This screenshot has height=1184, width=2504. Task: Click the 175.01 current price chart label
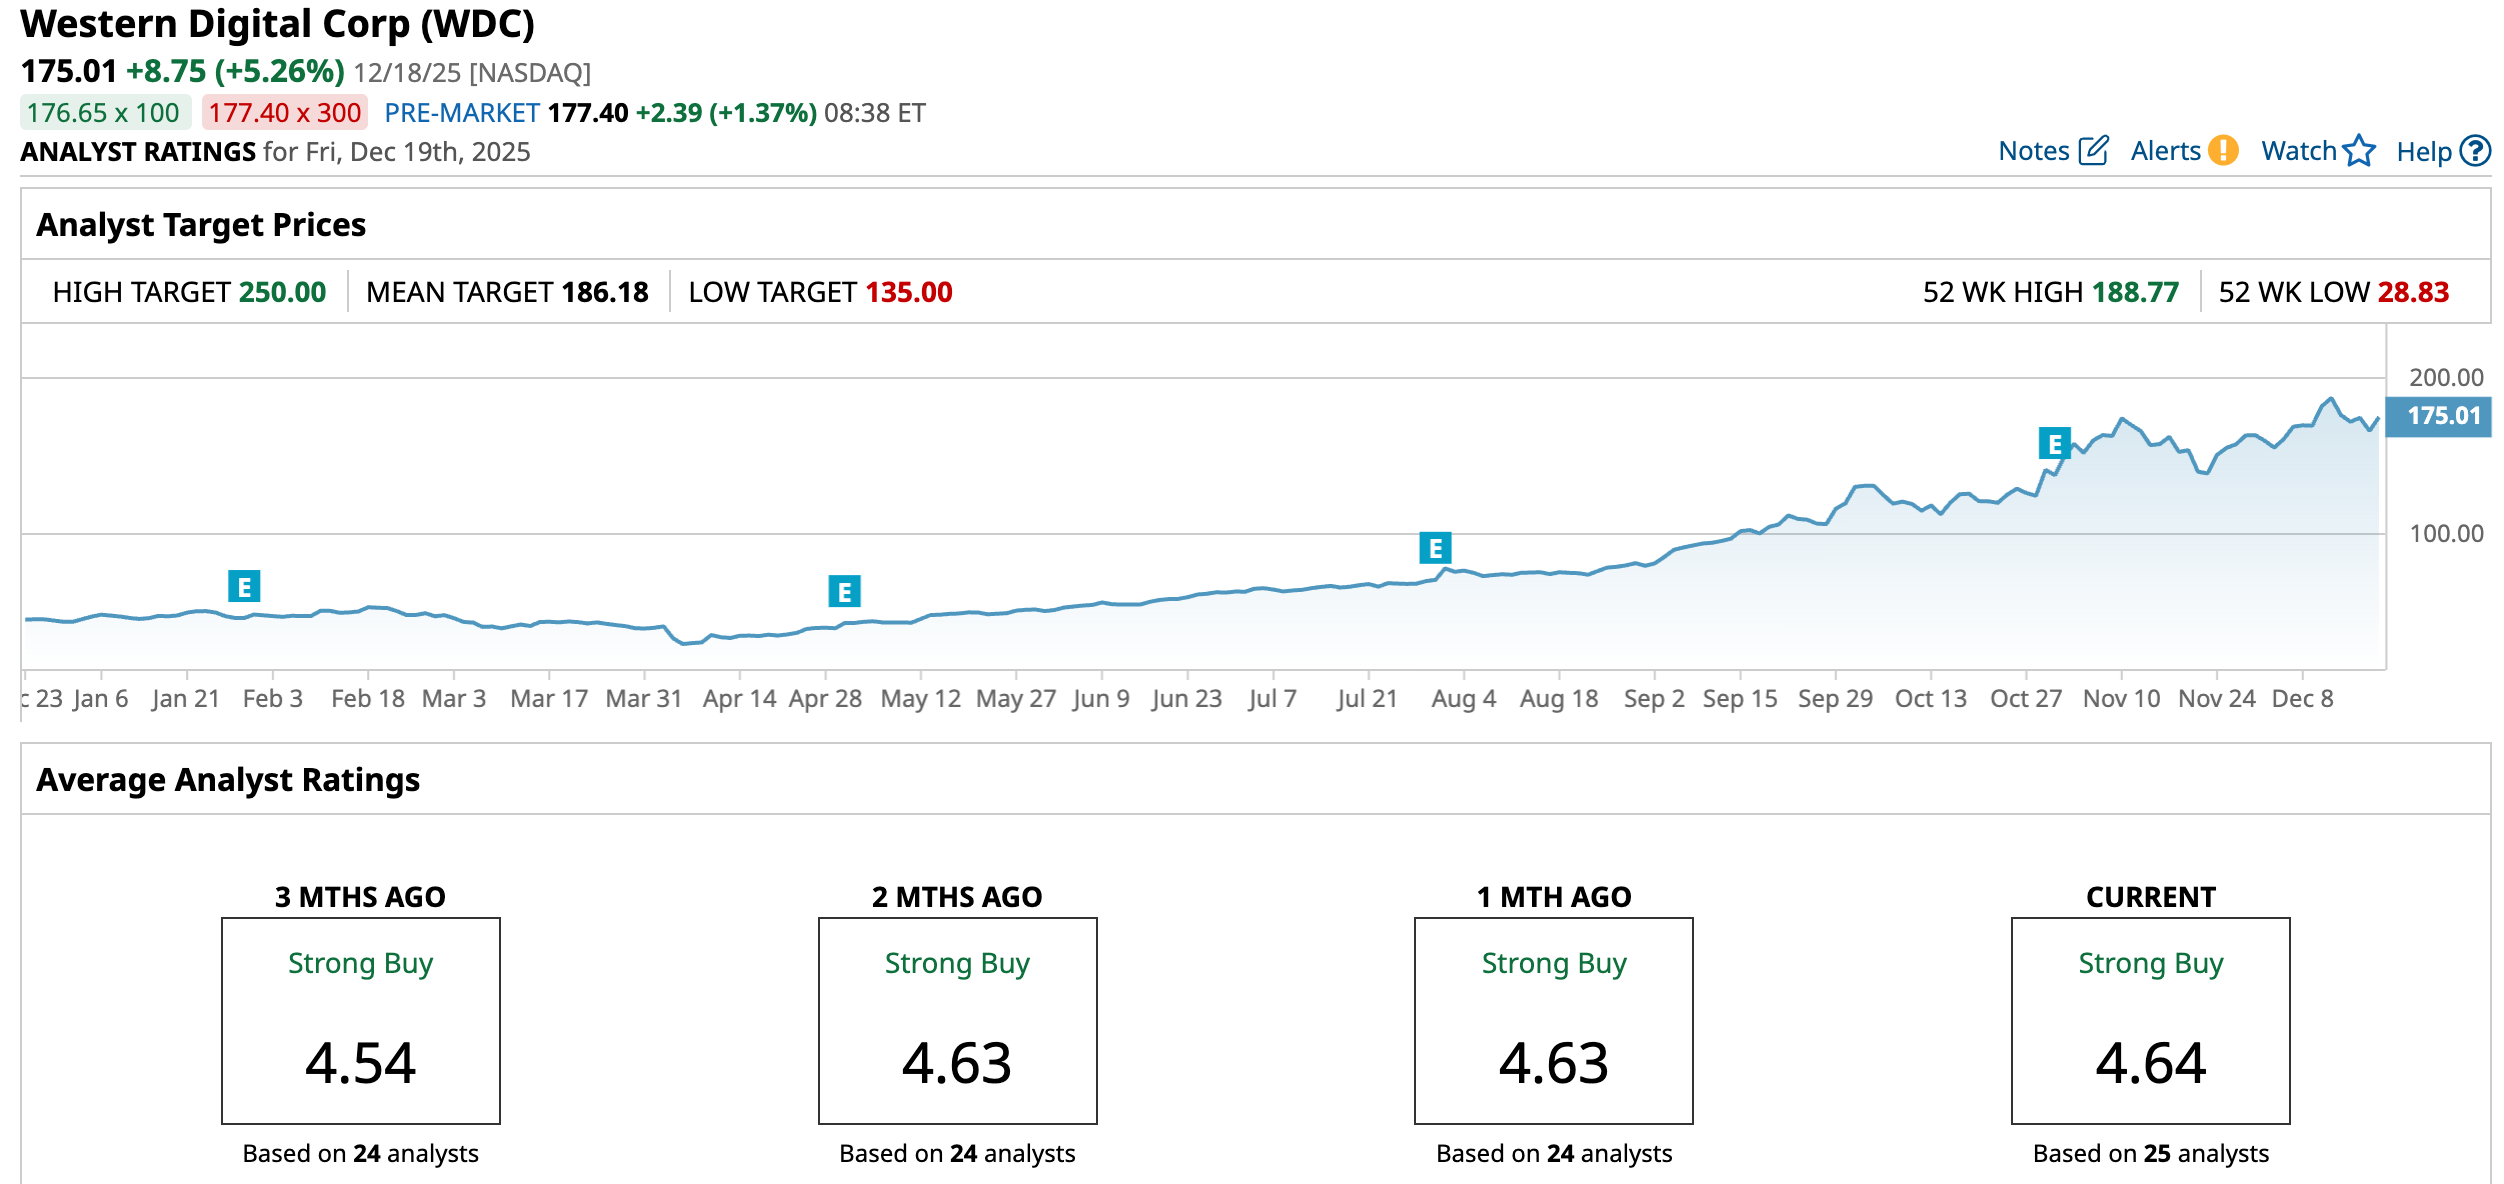[2438, 416]
